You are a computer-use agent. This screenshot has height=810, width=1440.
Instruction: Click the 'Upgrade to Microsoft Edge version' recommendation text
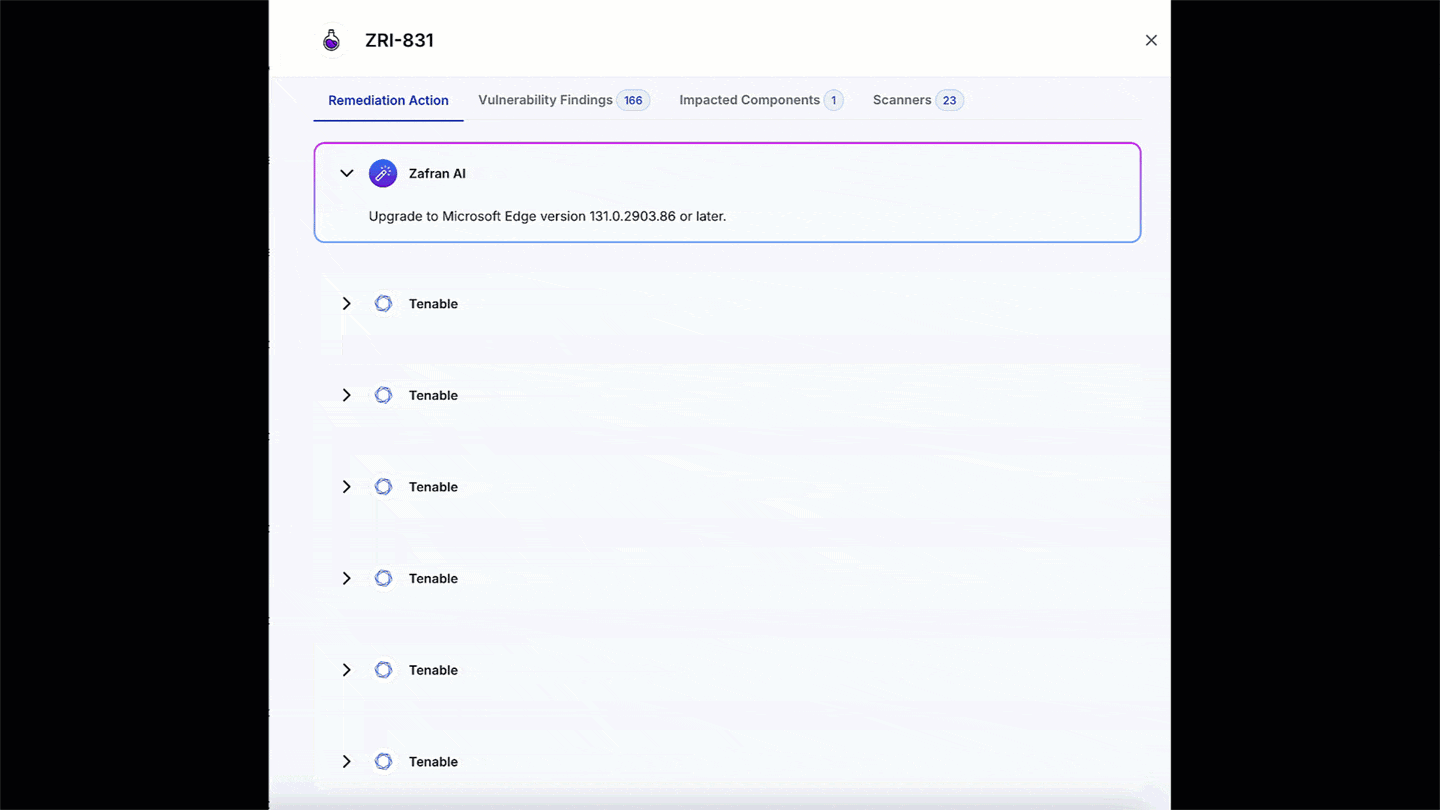pos(547,216)
